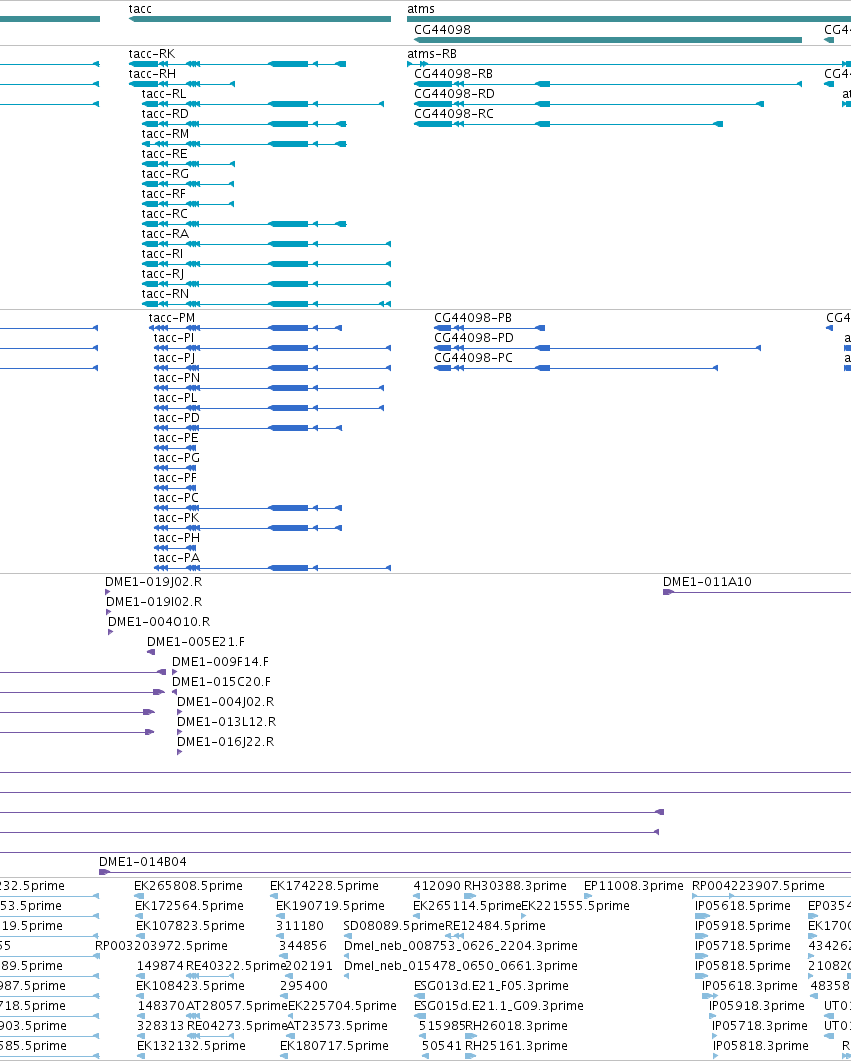Select the EK174228.5prime EST label

point(324,886)
